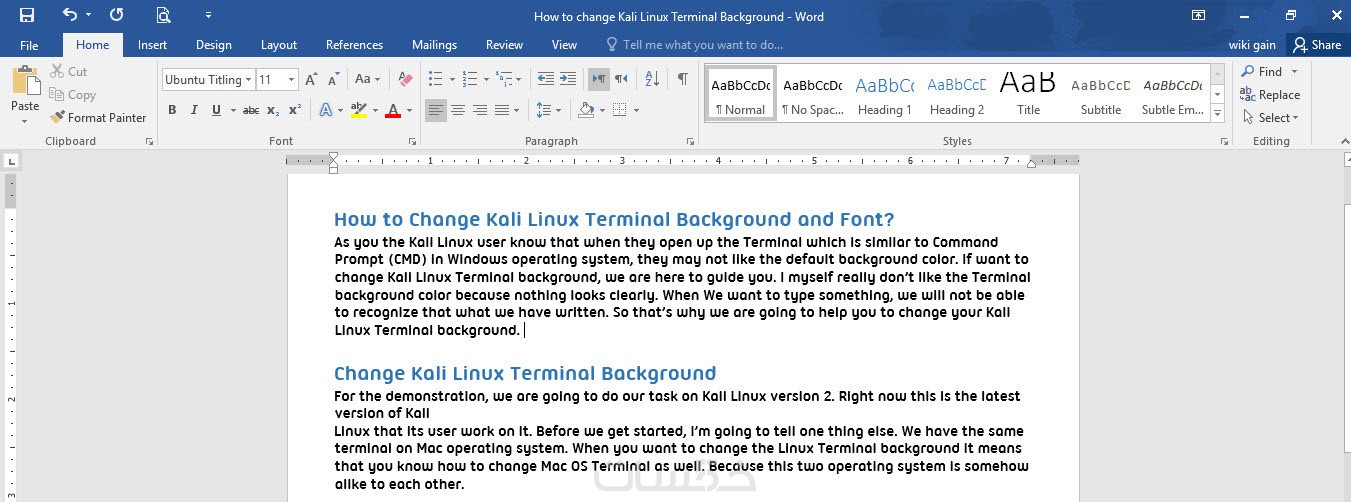Expand the Styles gallery more arrow

1217,115
